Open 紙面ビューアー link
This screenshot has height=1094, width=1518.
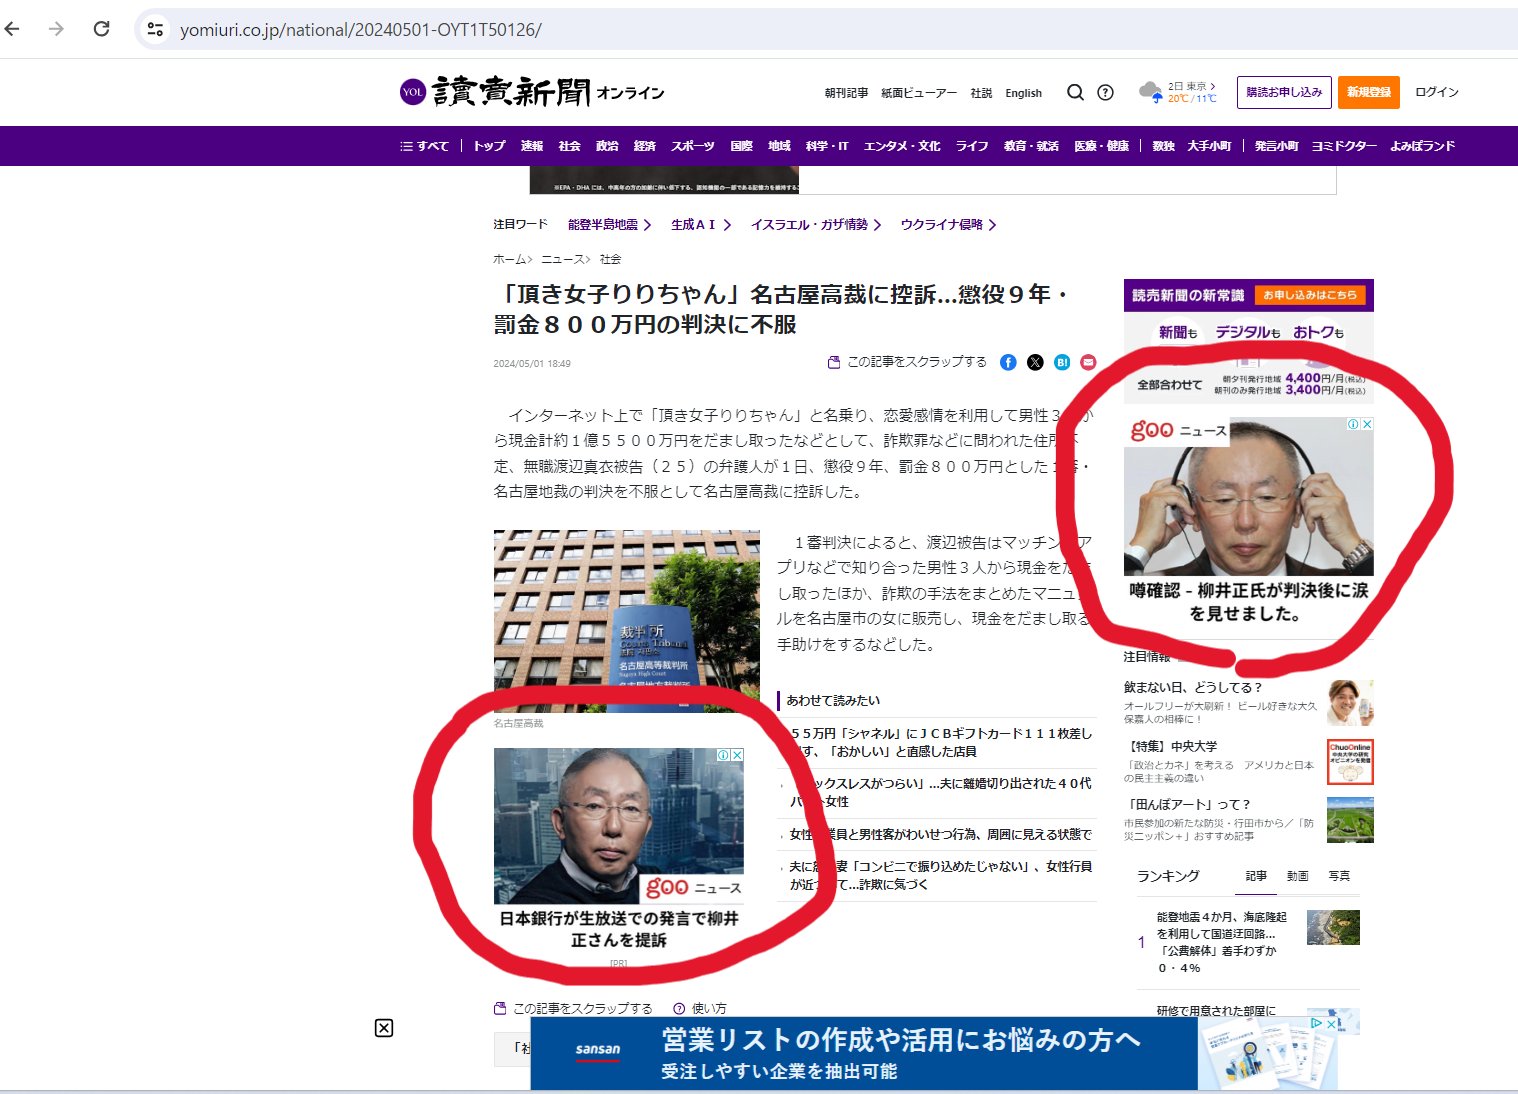(918, 93)
